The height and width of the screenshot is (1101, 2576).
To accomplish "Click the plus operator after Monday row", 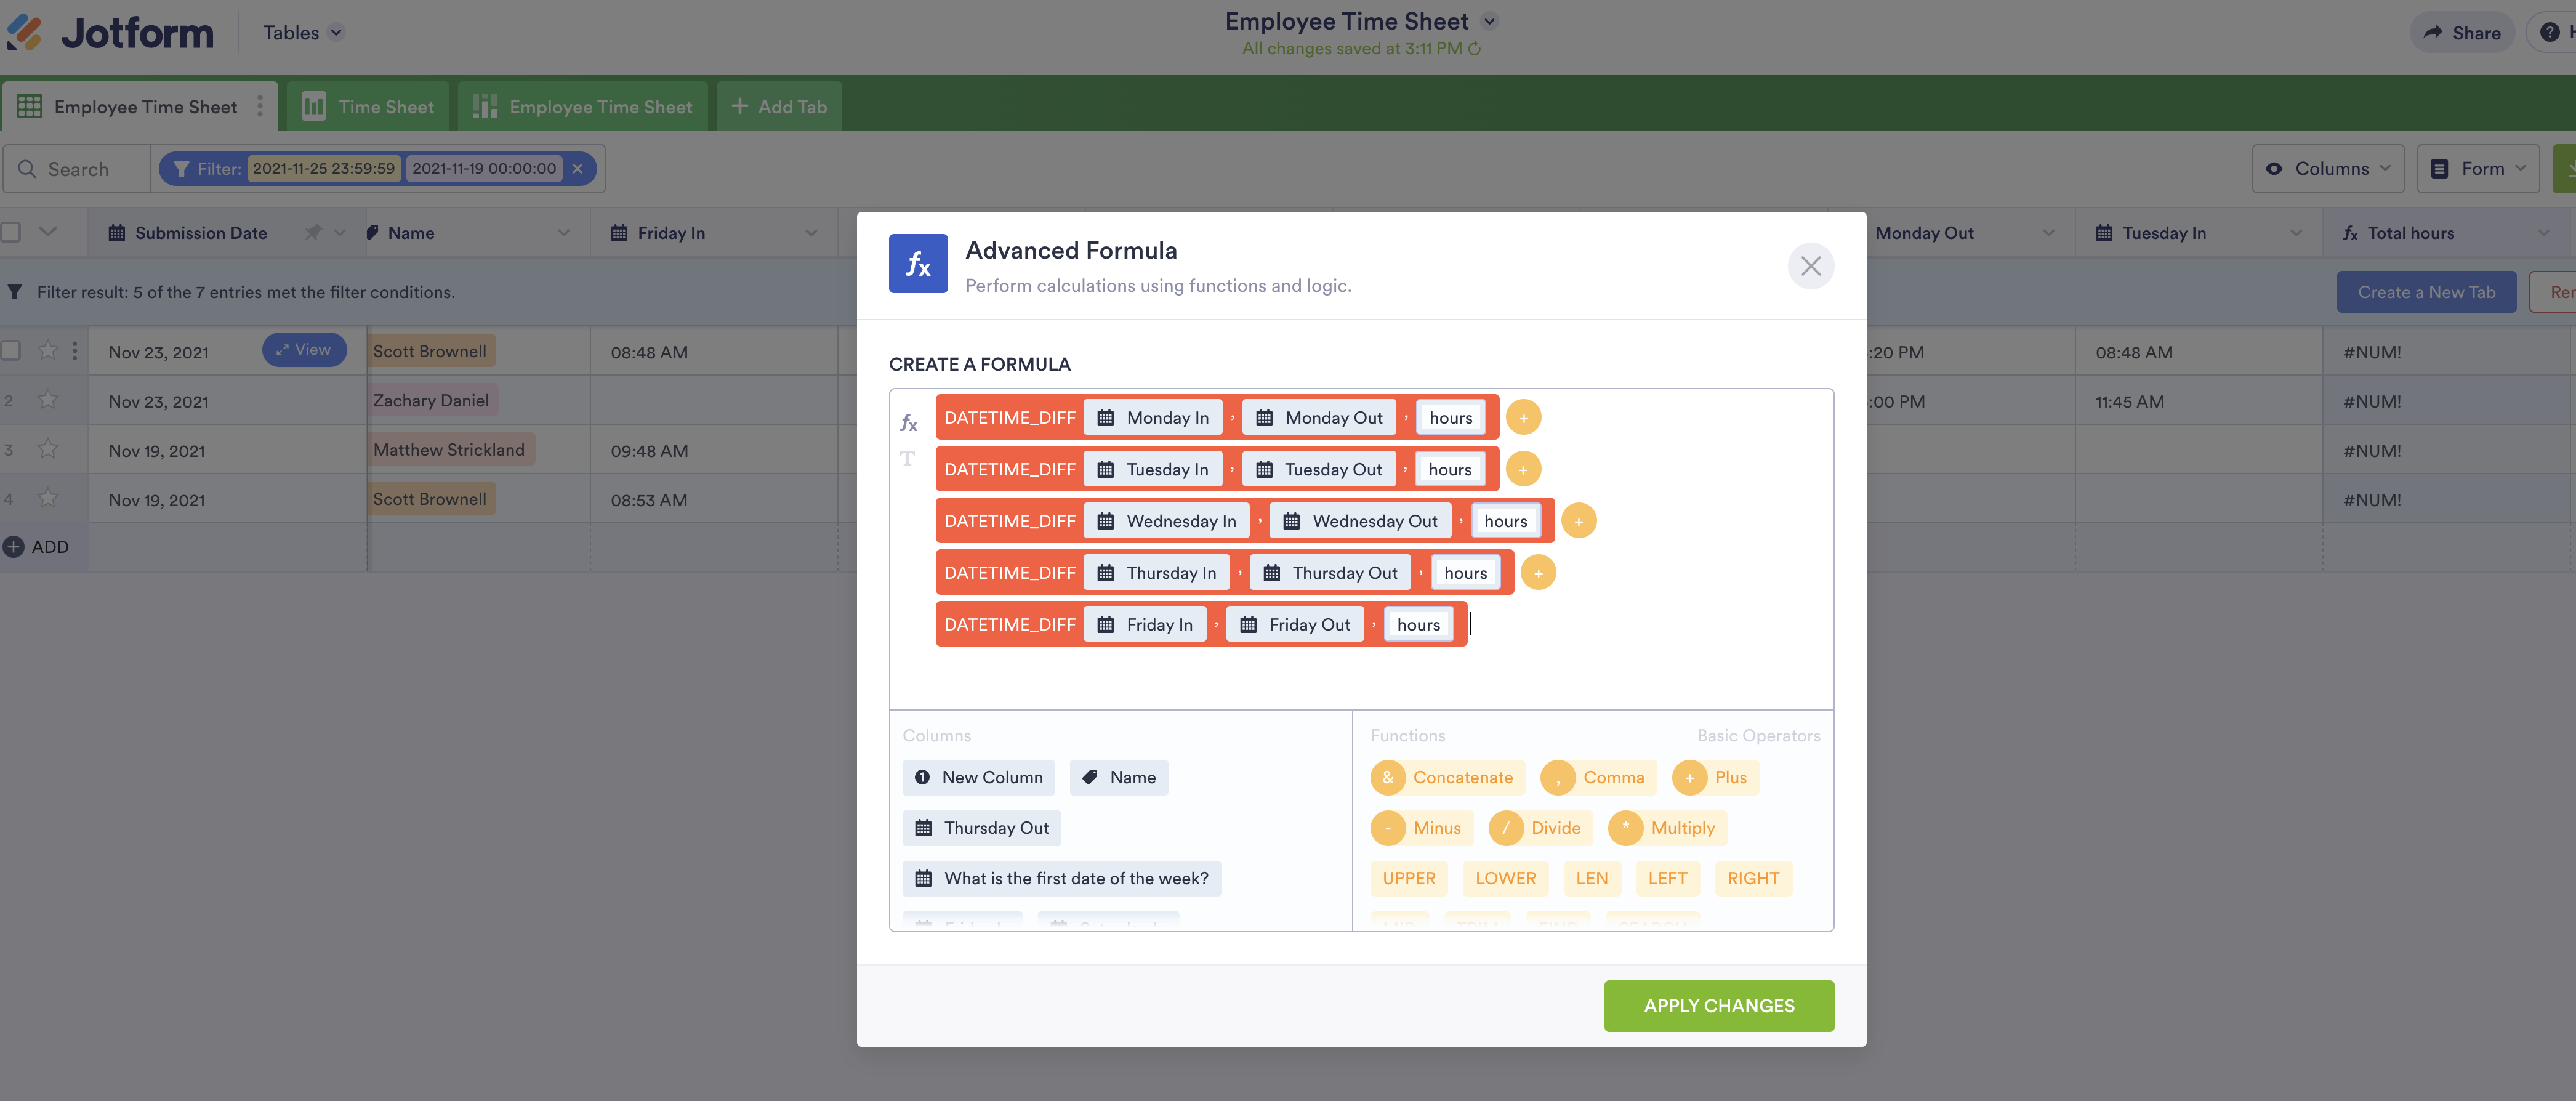I will pyautogui.click(x=1523, y=418).
